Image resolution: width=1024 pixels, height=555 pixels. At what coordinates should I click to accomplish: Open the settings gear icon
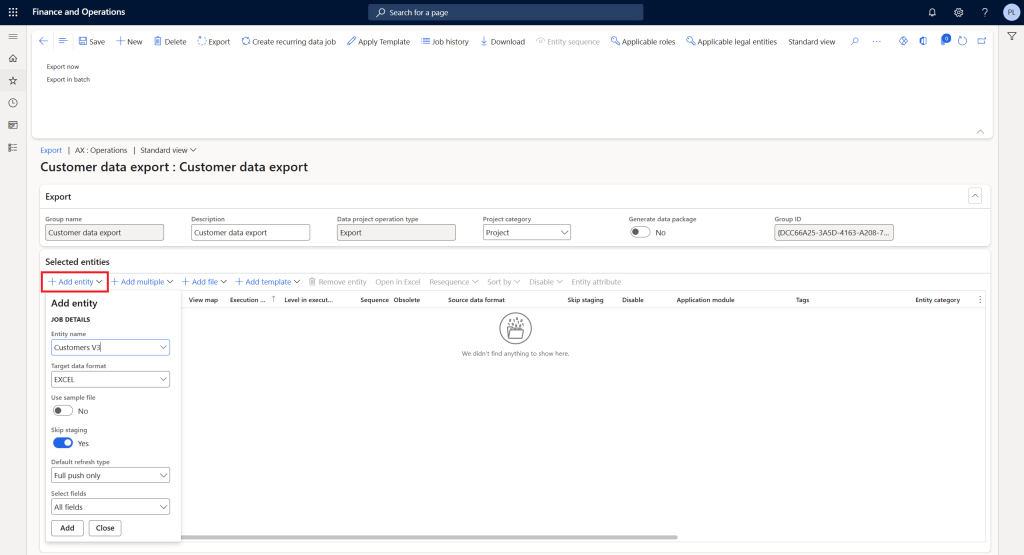tap(958, 12)
